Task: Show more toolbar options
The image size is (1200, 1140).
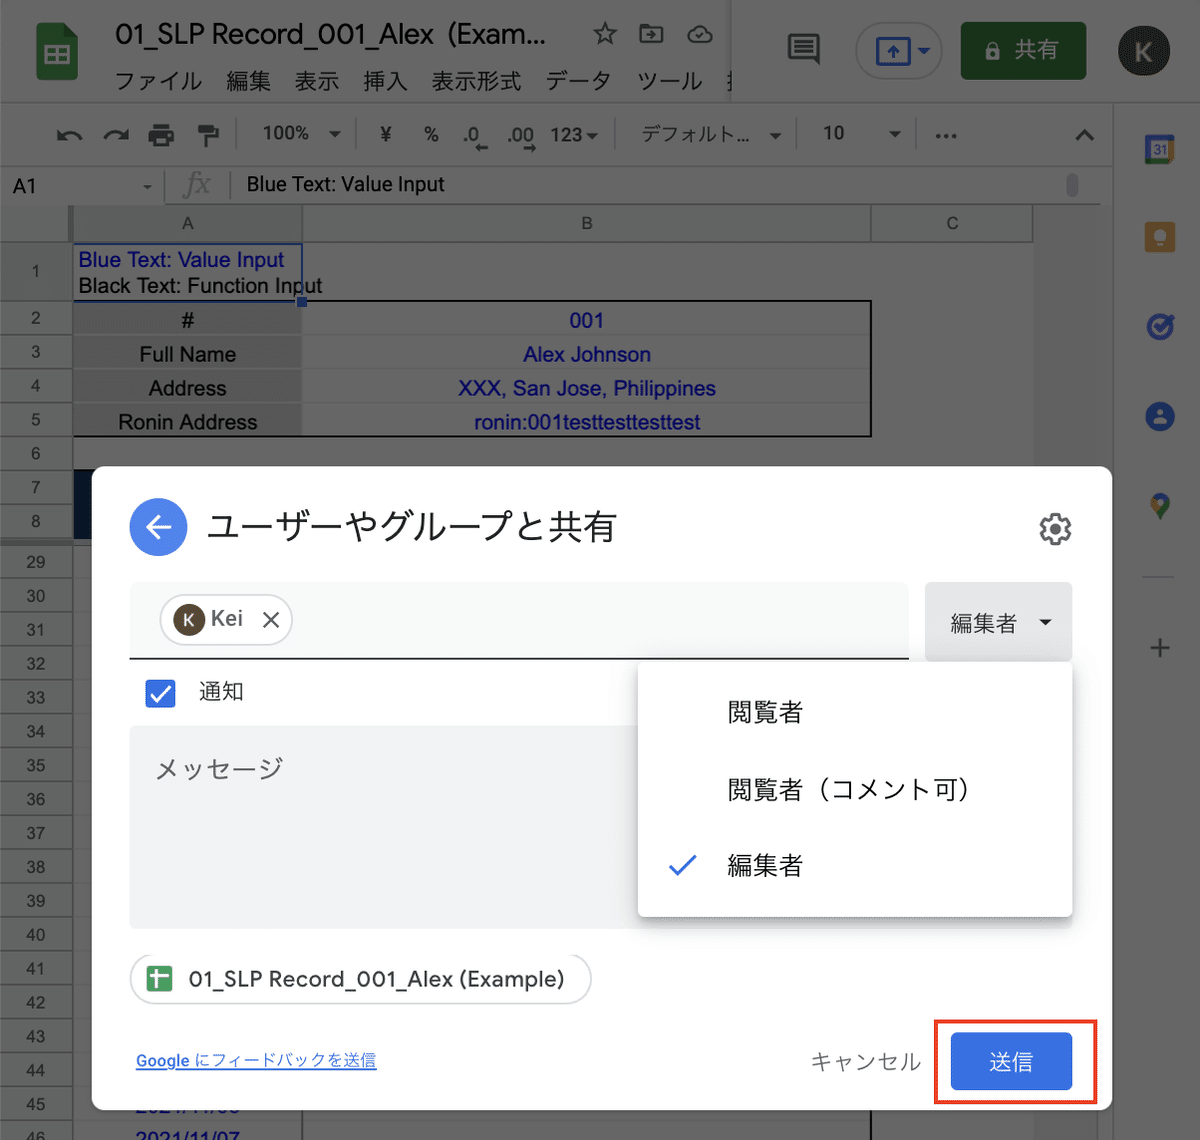Action: (x=946, y=135)
